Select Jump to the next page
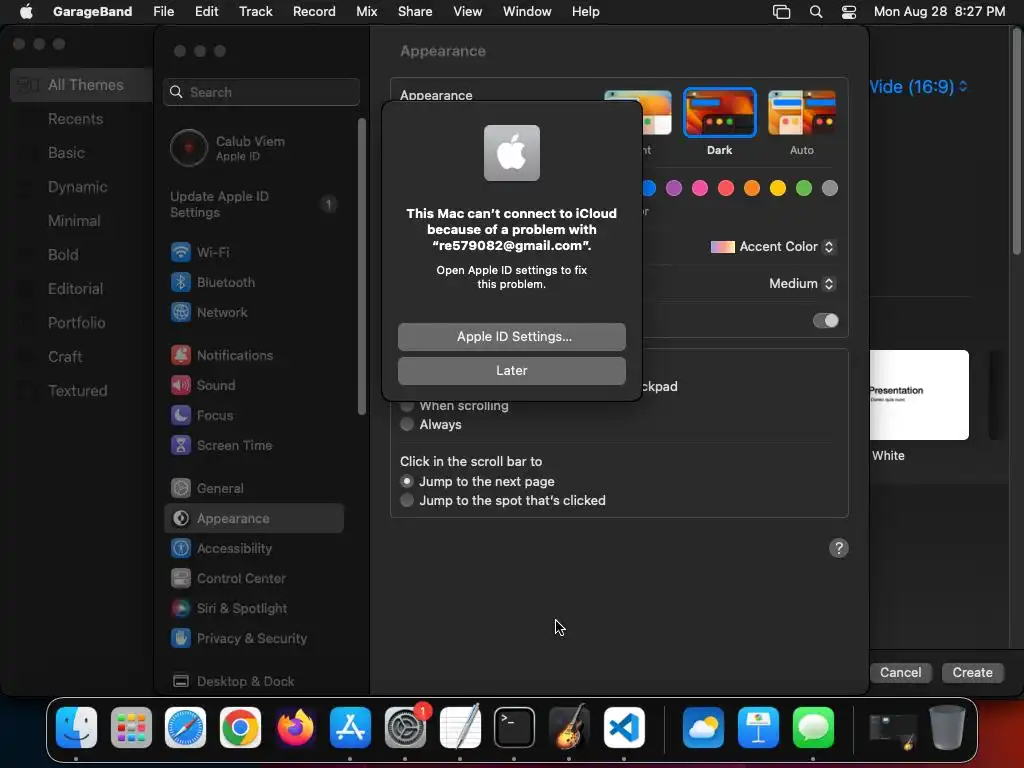Image resolution: width=1024 pixels, height=768 pixels. [x=407, y=481]
